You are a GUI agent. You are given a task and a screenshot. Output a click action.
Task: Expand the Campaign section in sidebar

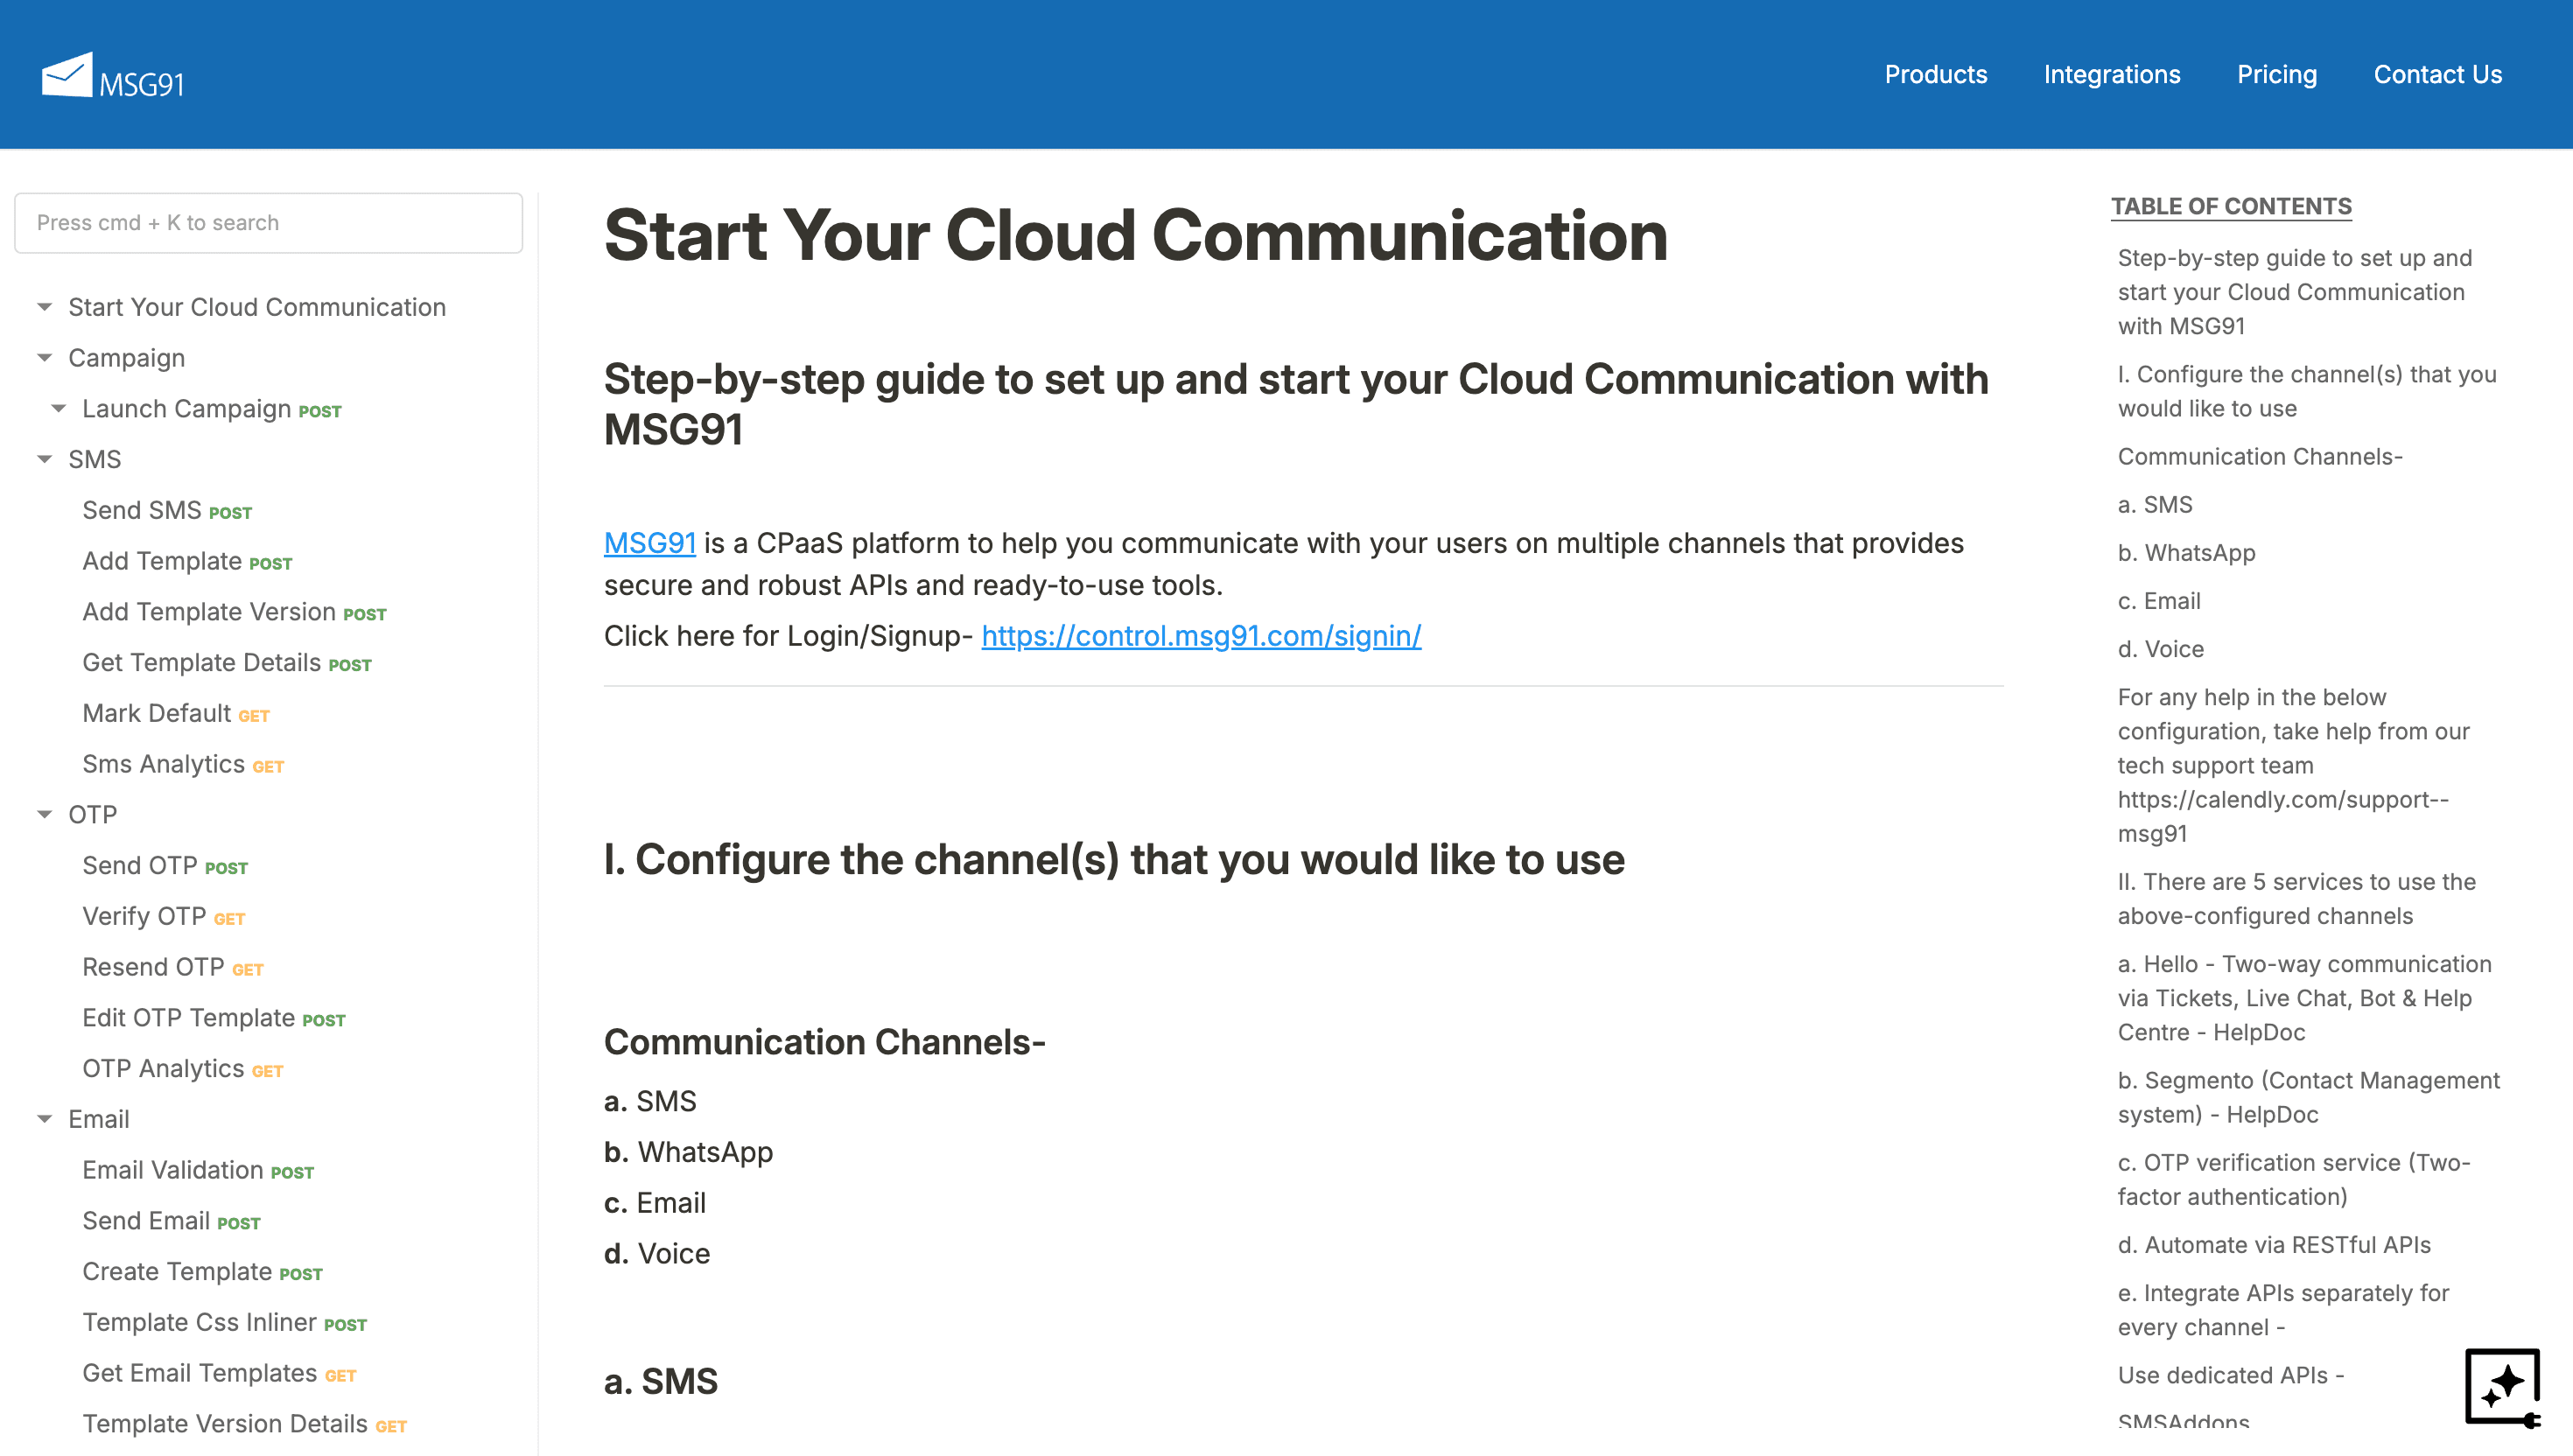click(x=44, y=357)
